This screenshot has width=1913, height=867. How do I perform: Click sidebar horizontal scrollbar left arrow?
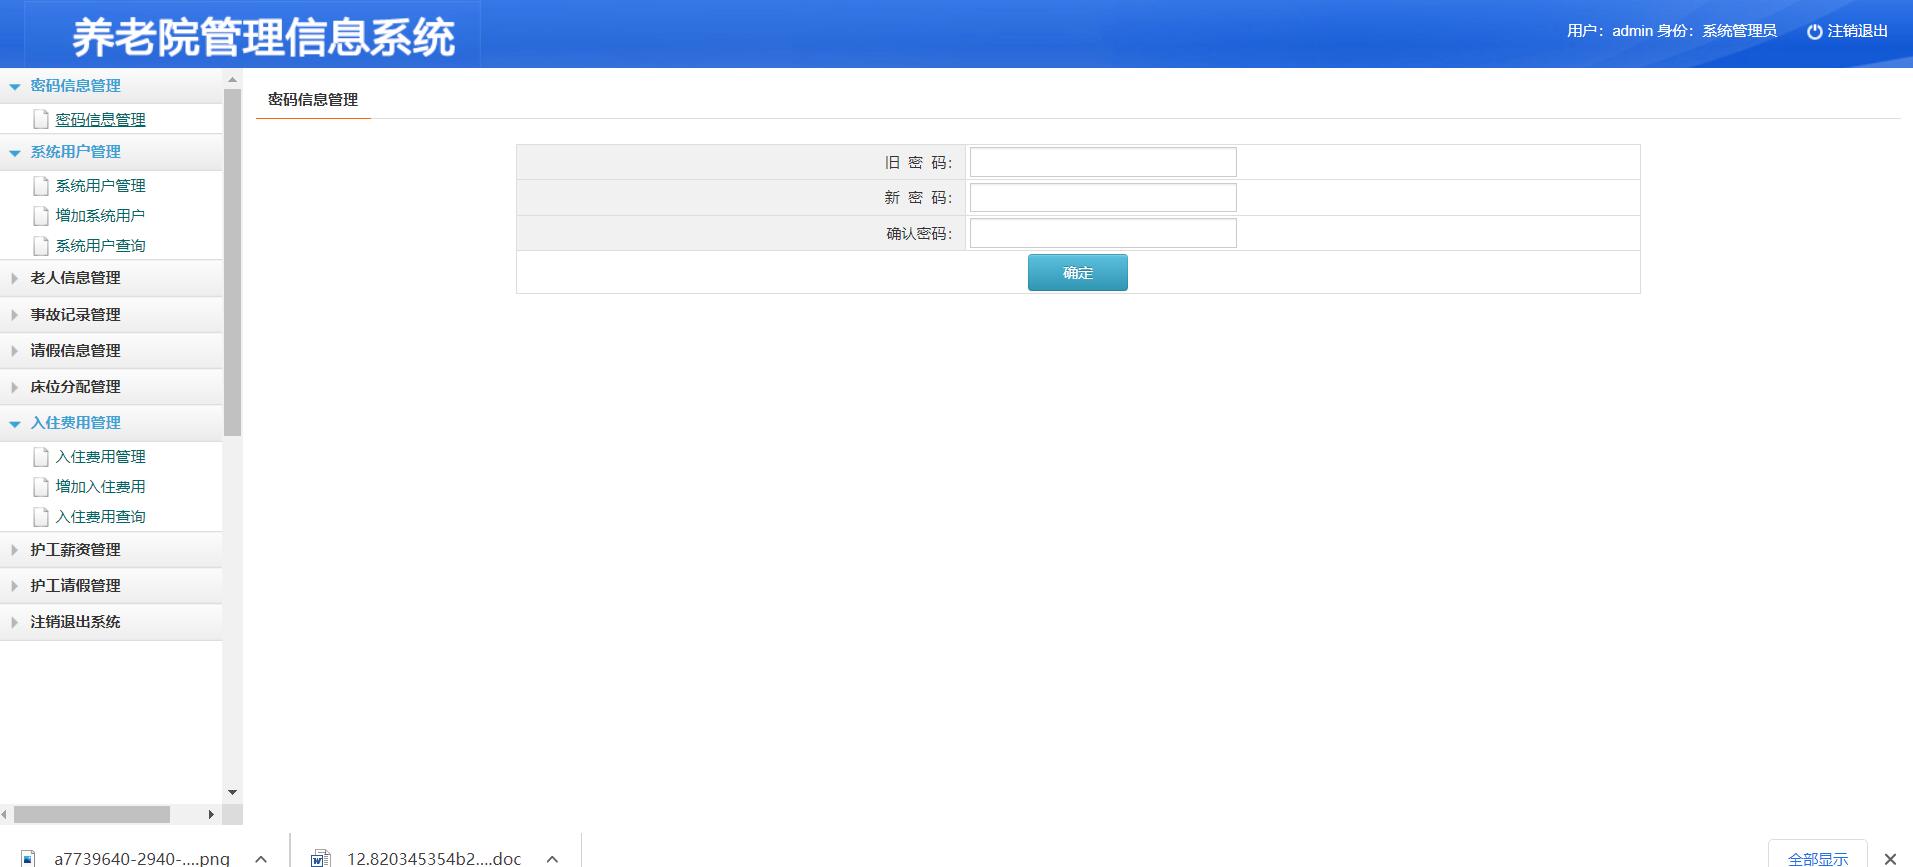[5, 814]
